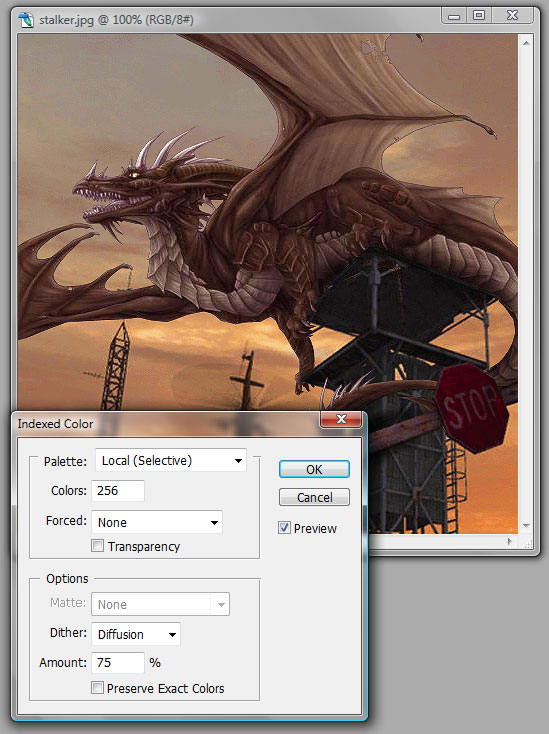549x734 pixels.
Task: Click the vertical scrollbar up arrow
Action: coord(526,43)
